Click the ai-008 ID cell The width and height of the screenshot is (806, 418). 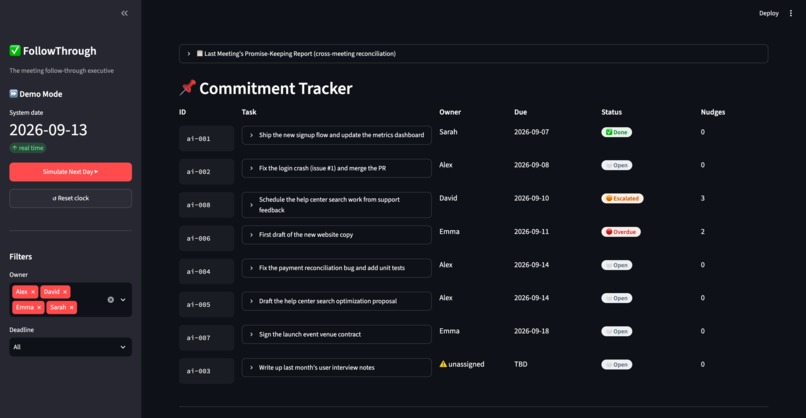click(206, 205)
